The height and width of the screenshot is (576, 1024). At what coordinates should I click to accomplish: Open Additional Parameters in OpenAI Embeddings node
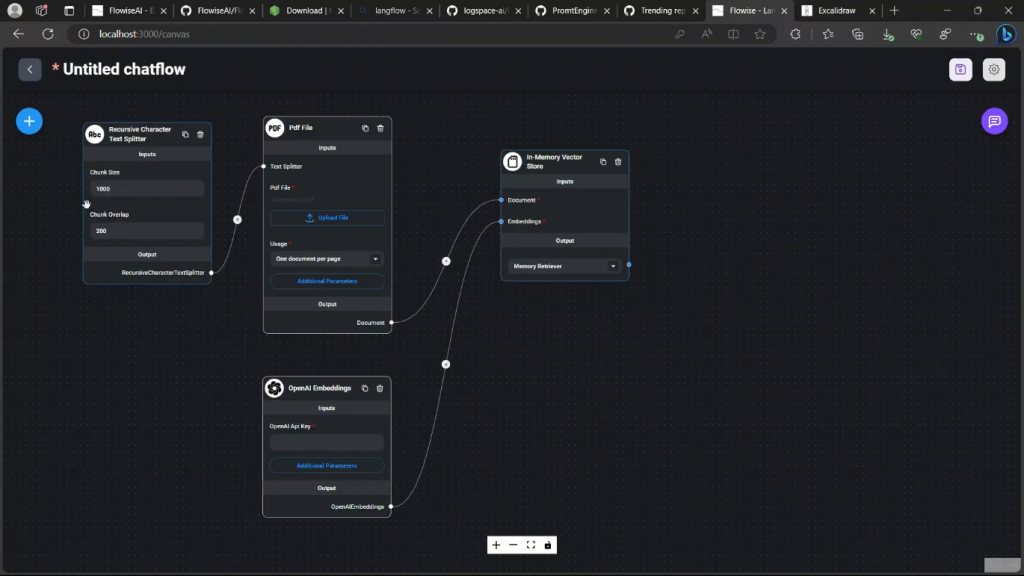click(327, 466)
